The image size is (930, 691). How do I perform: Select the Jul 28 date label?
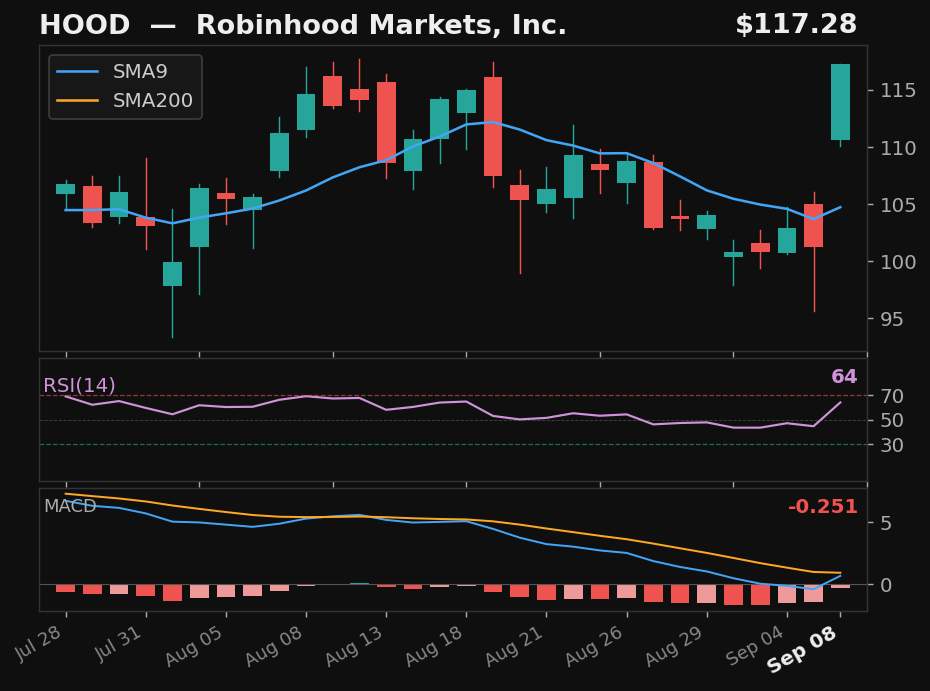39,644
